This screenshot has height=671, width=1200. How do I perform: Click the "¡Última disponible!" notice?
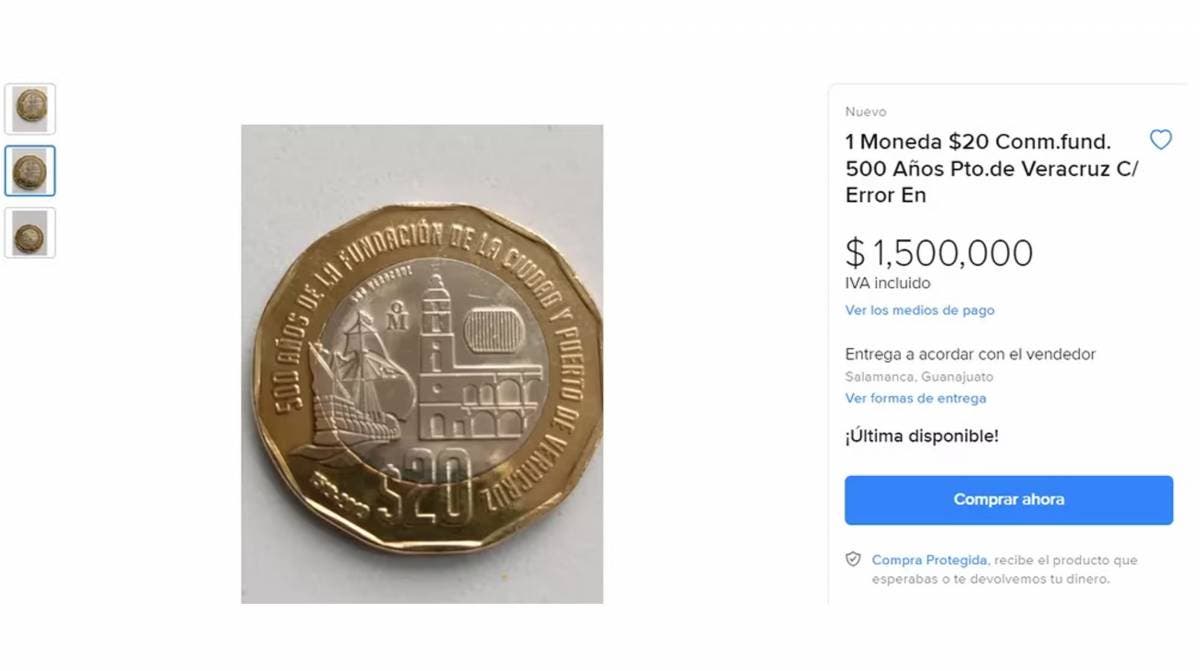pyautogui.click(x=921, y=436)
